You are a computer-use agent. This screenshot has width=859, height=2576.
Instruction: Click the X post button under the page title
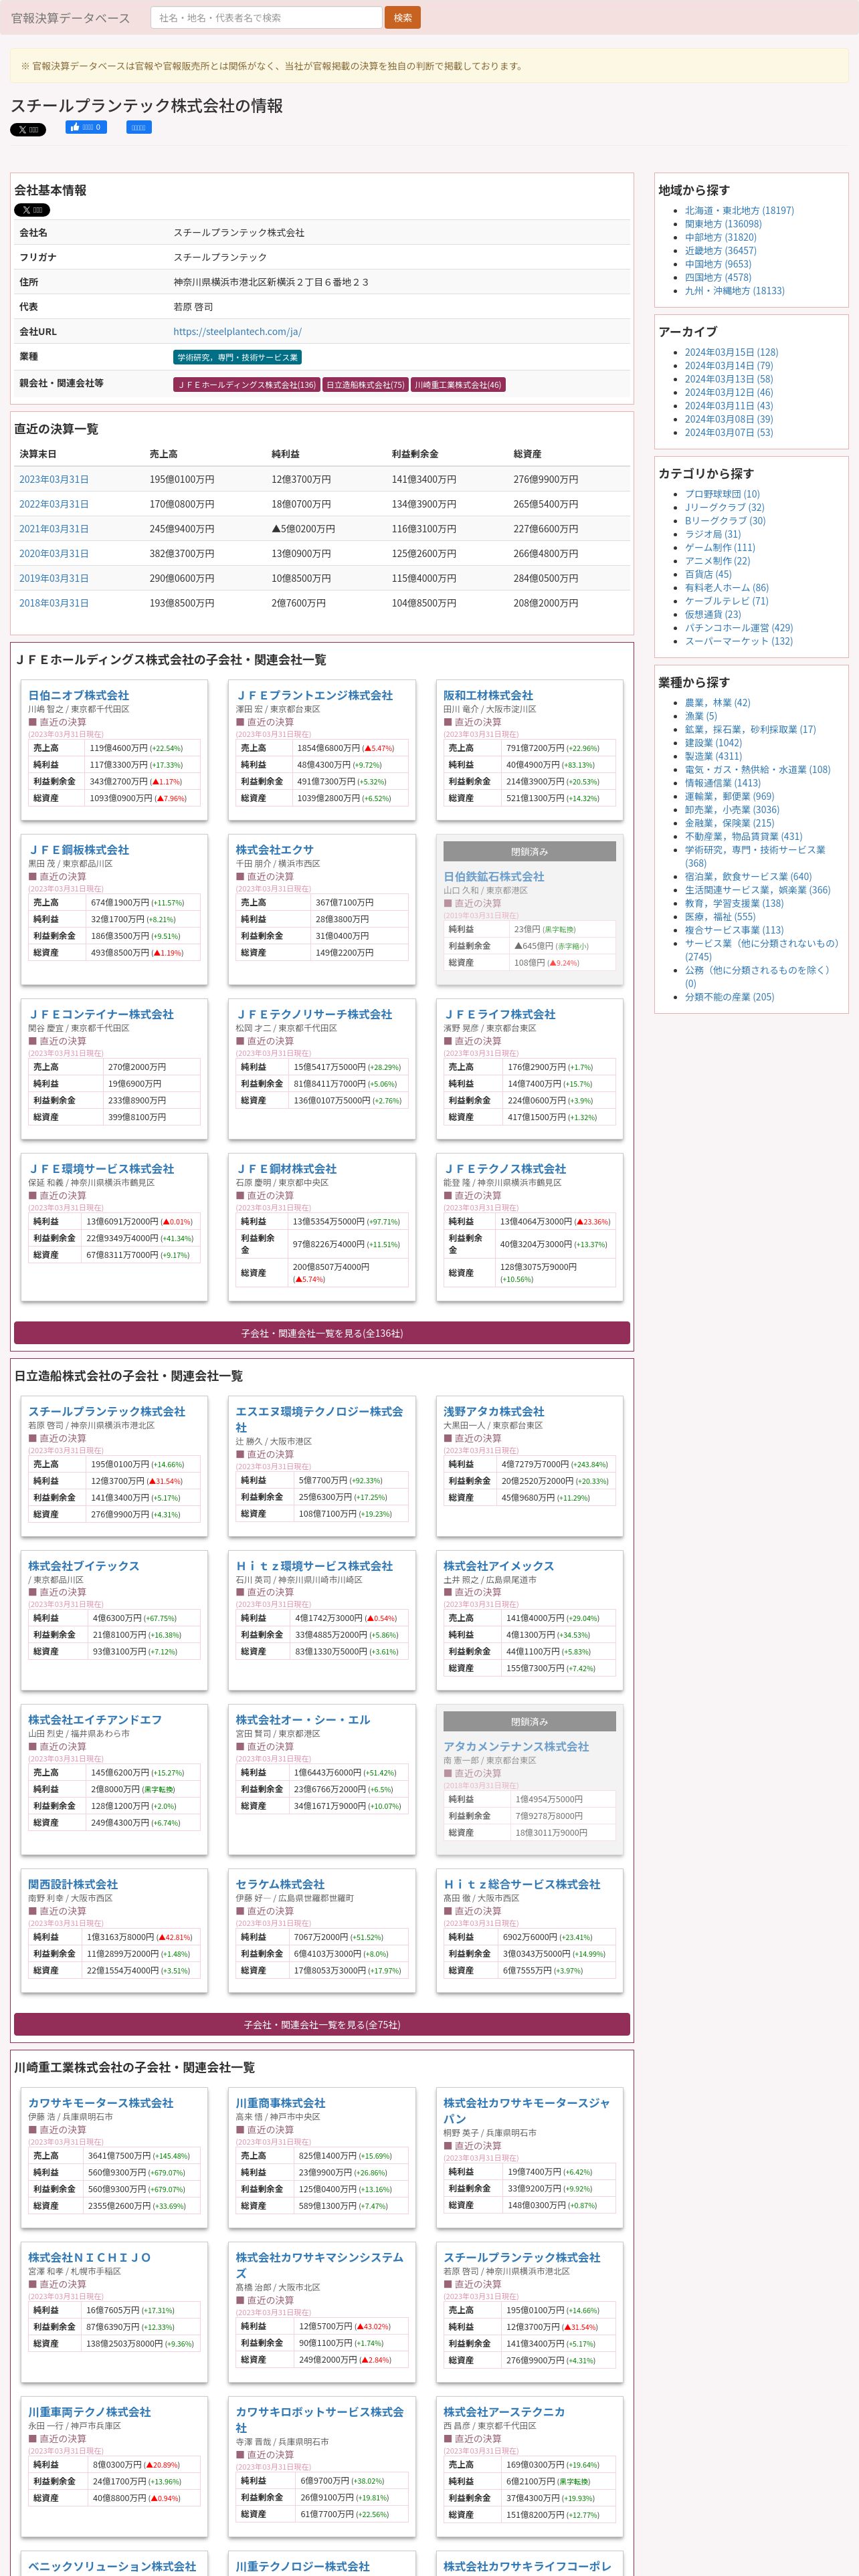(x=28, y=130)
